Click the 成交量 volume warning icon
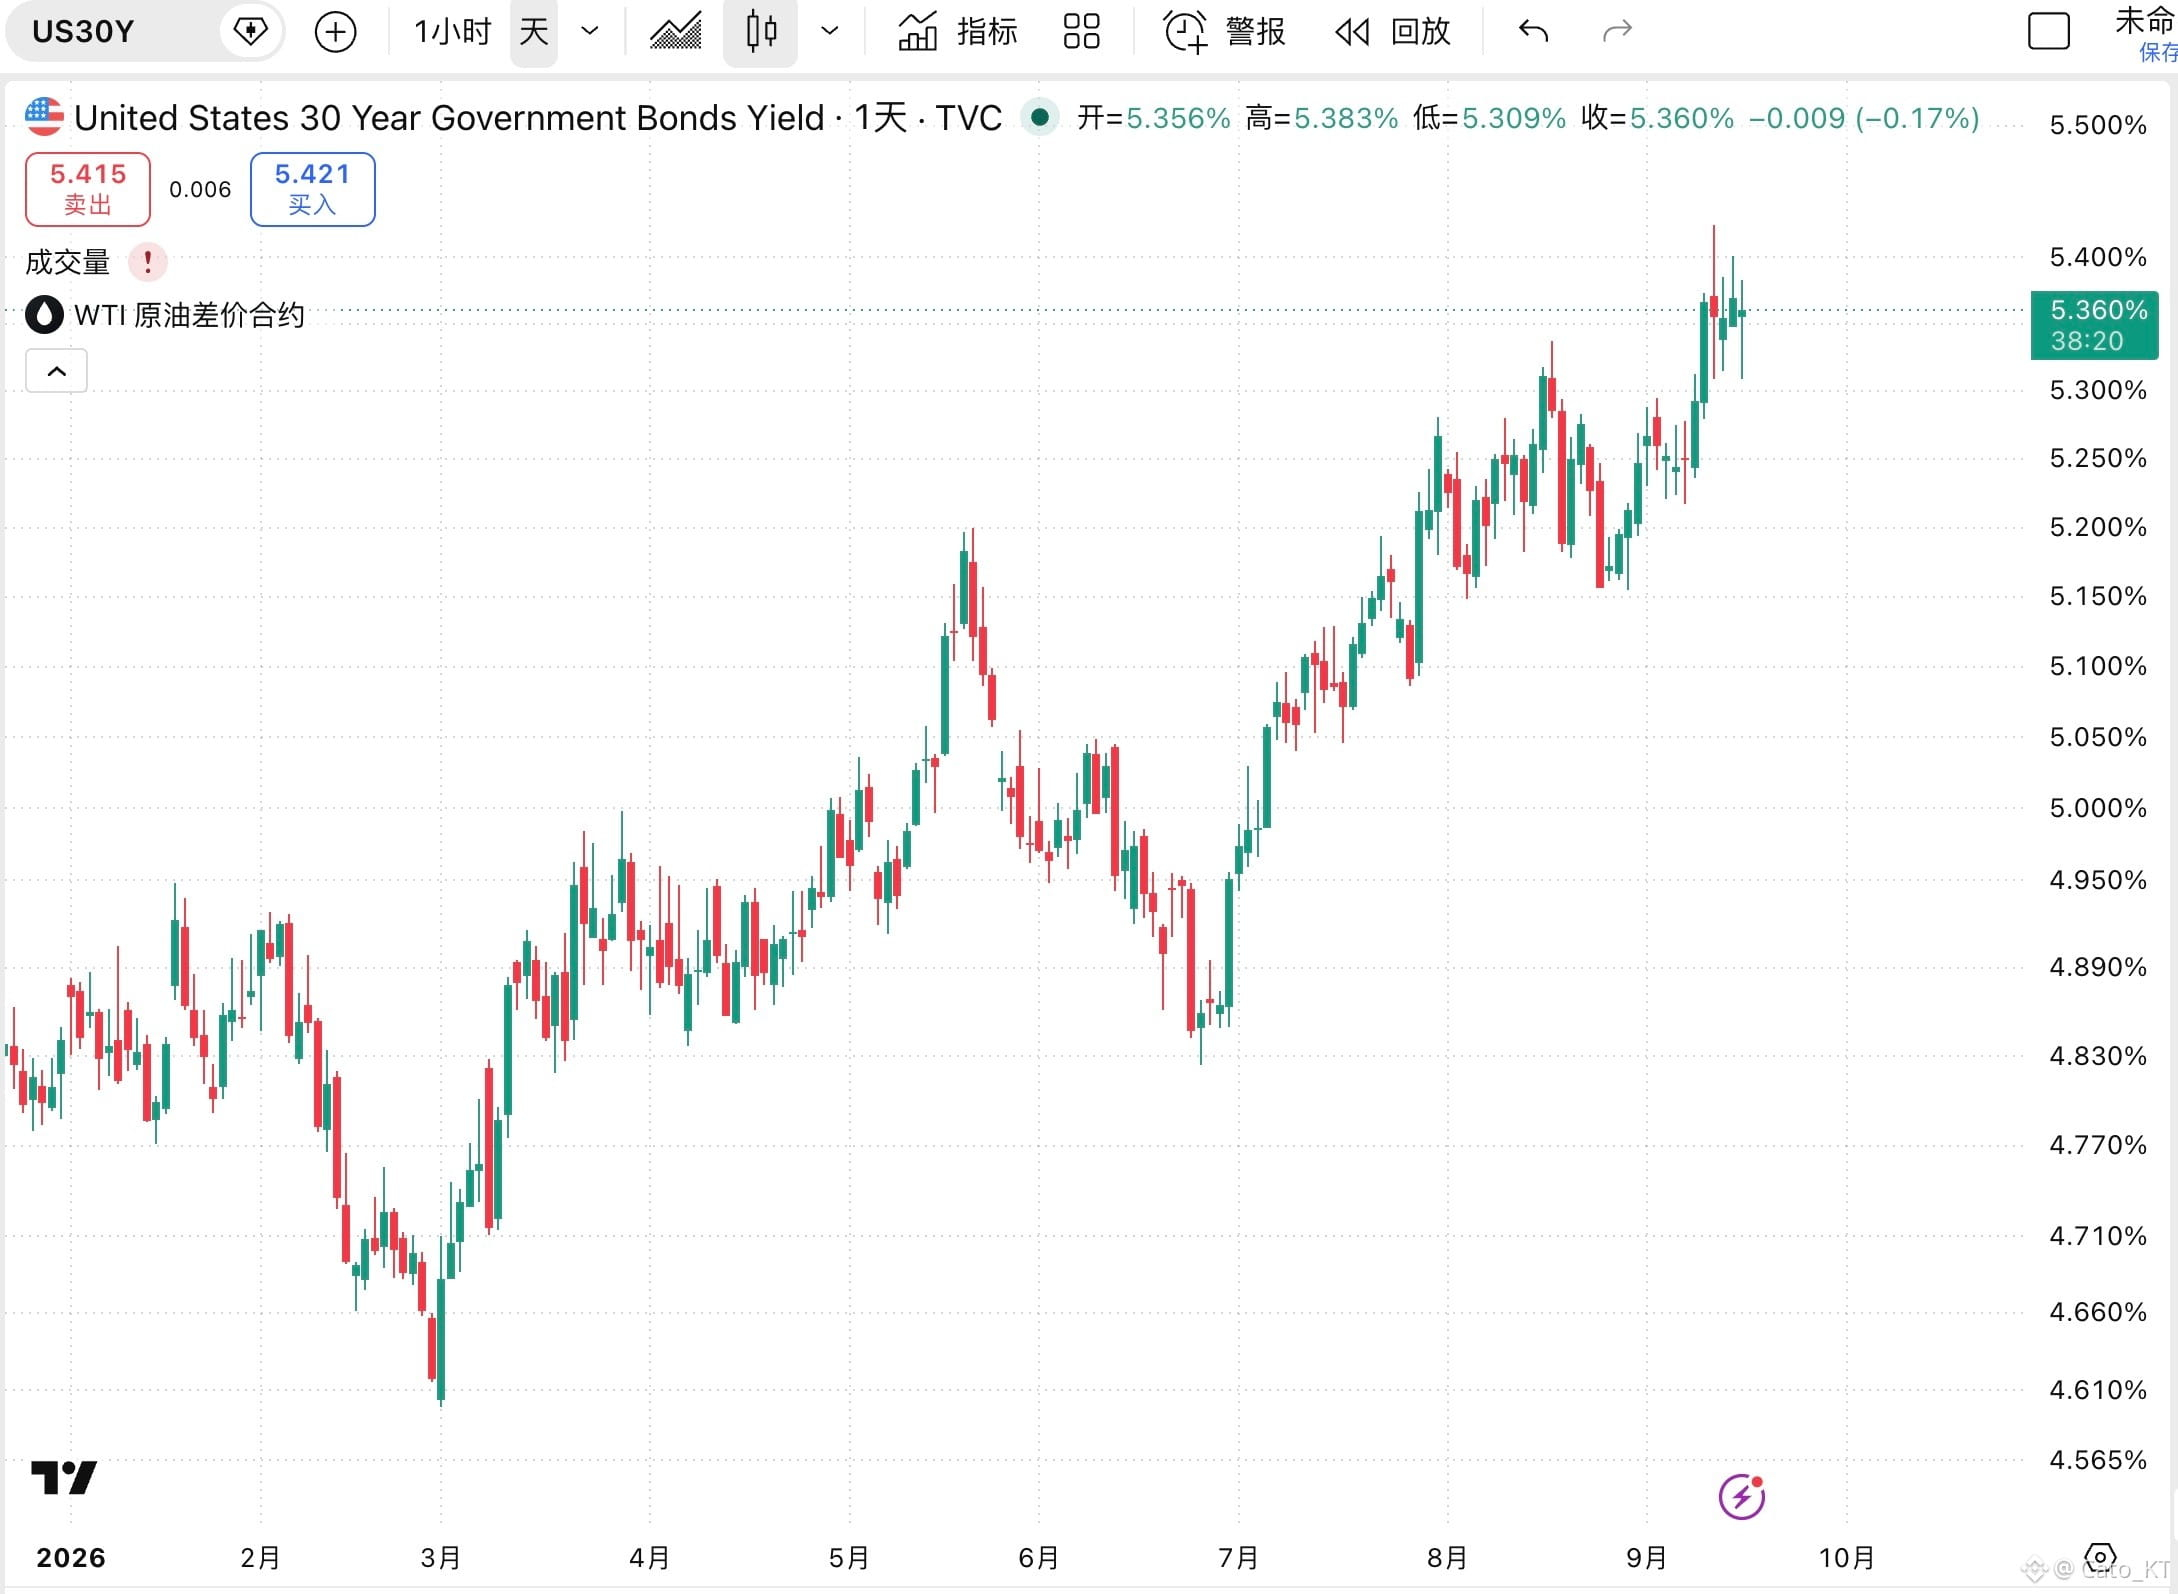 (x=148, y=262)
